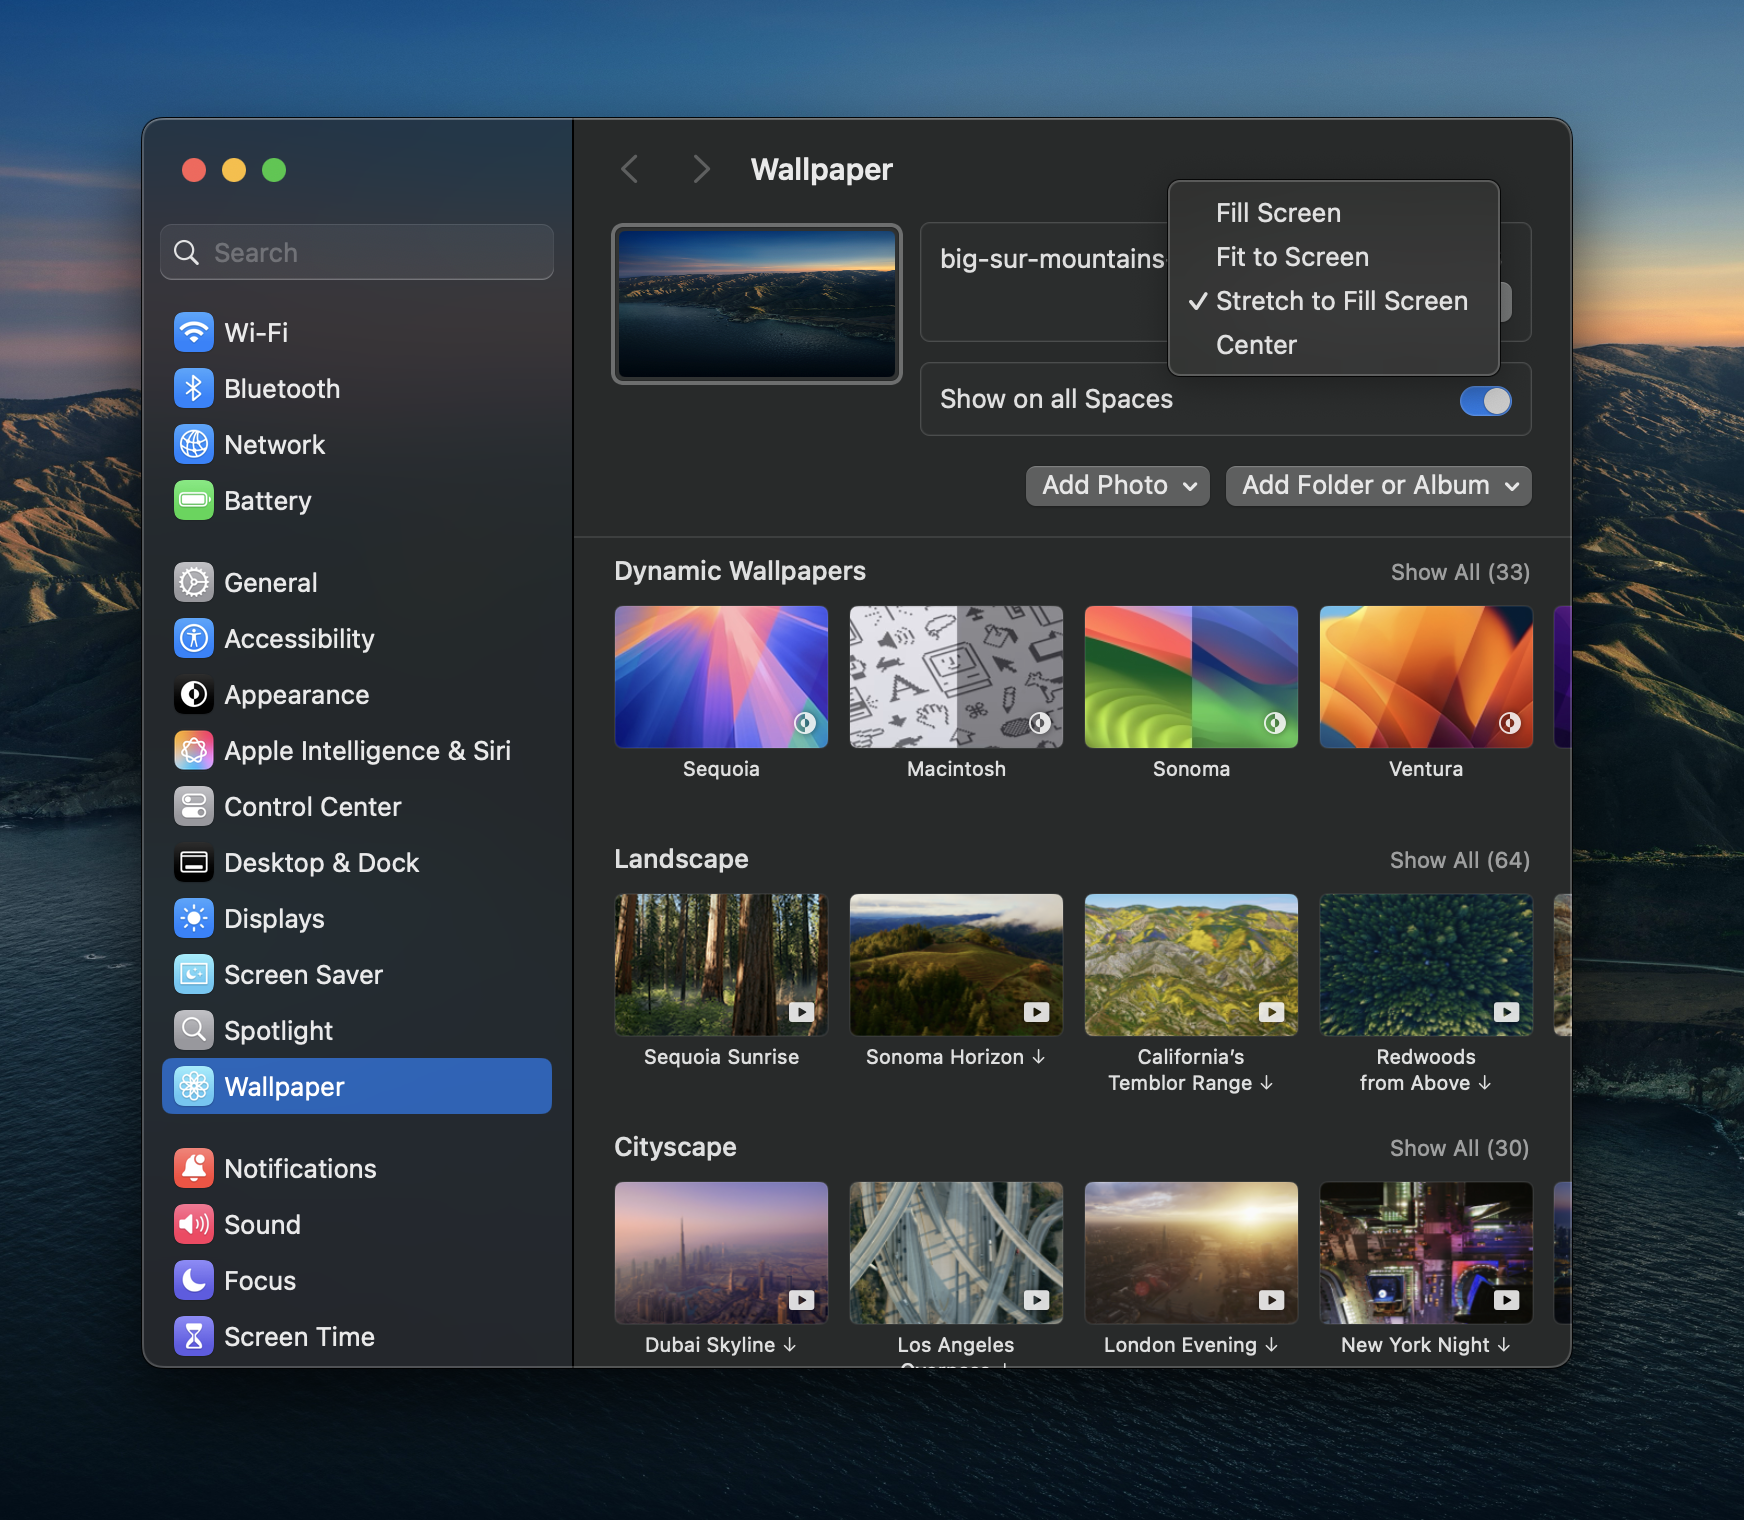The width and height of the screenshot is (1744, 1520).
Task: Toggle Show on all Spaces switch
Action: [1485, 400]
